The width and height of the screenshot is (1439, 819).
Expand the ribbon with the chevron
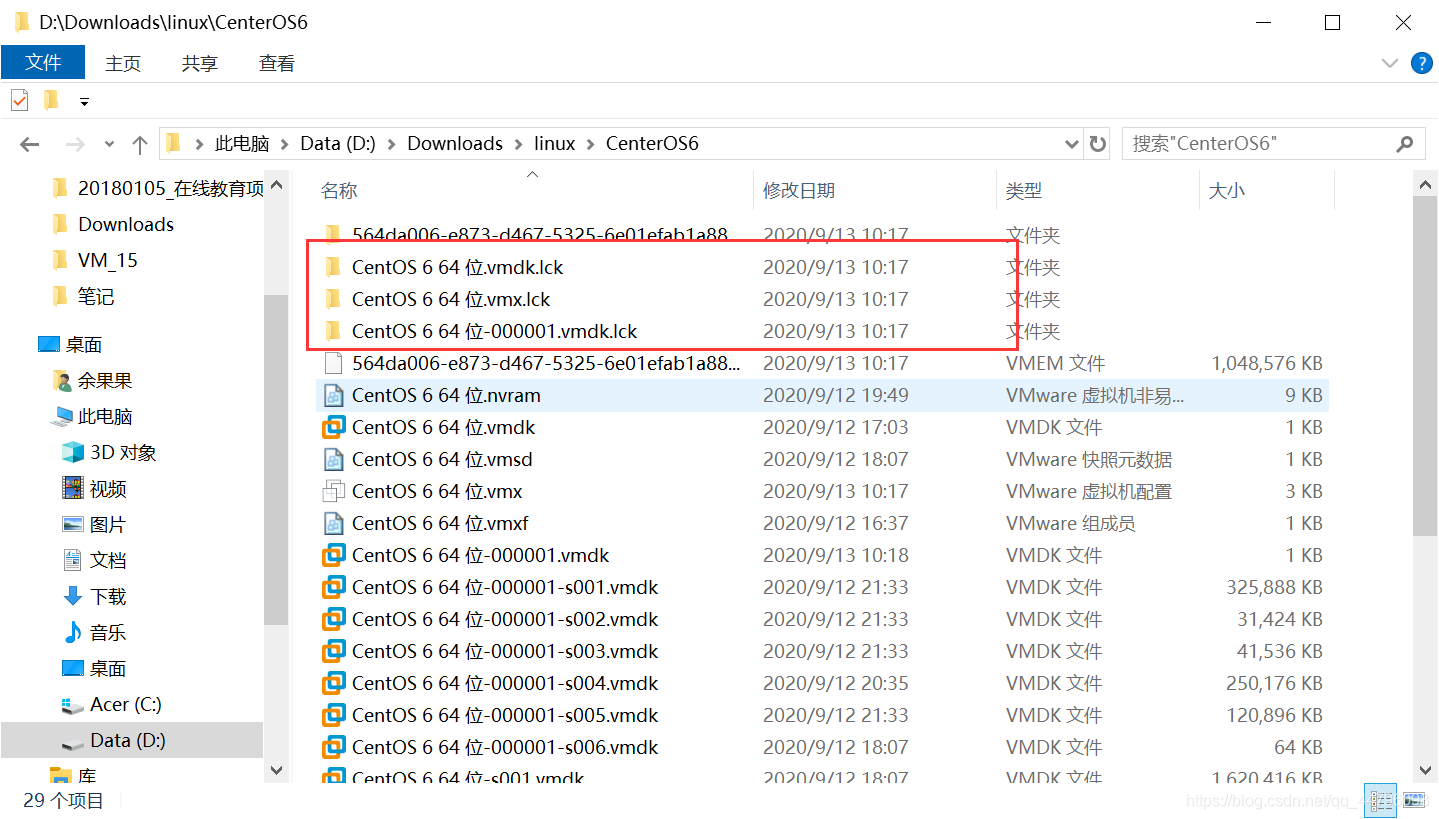pos(1390,63)
